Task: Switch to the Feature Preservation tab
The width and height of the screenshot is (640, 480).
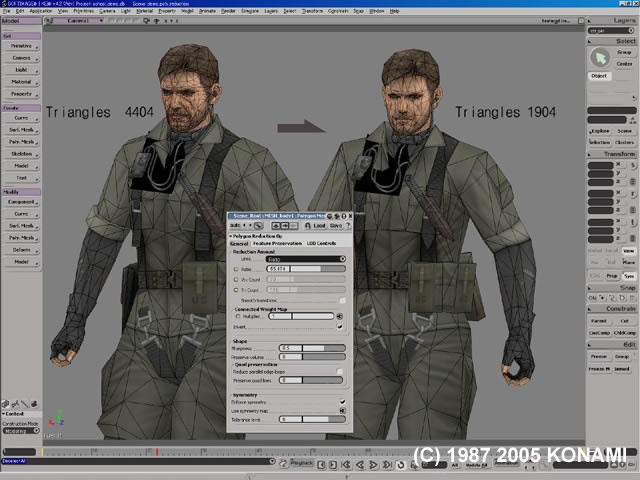Action: pos(277,244)
